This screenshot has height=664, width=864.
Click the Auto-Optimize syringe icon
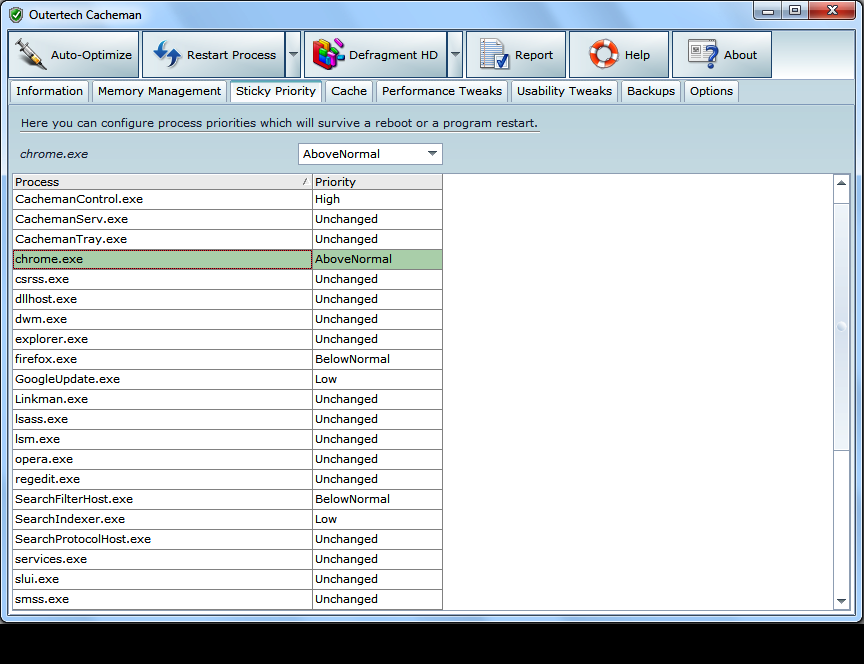30,54
